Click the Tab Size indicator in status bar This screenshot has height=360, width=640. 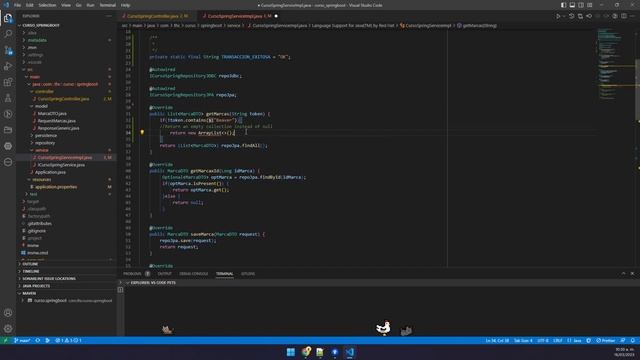523,340
